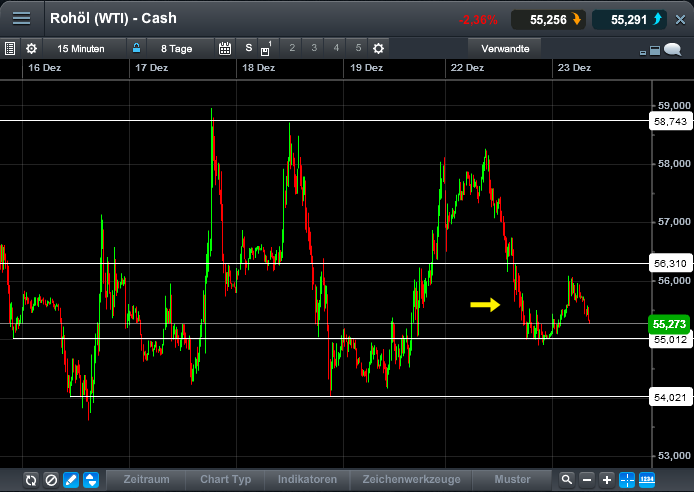Select layout slot 3
Screen dimensions: 694x492
(x=314, y=48)
